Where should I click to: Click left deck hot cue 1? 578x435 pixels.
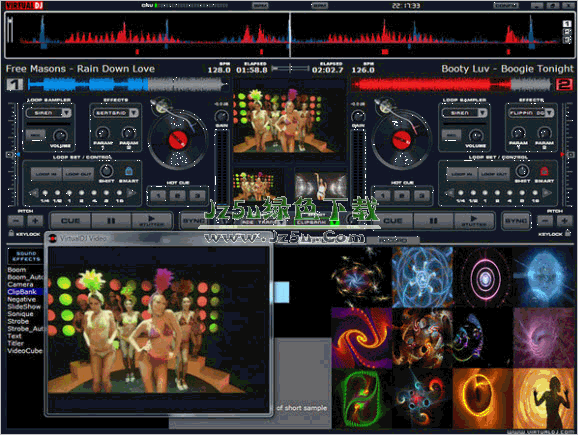(x=159, y=196)
